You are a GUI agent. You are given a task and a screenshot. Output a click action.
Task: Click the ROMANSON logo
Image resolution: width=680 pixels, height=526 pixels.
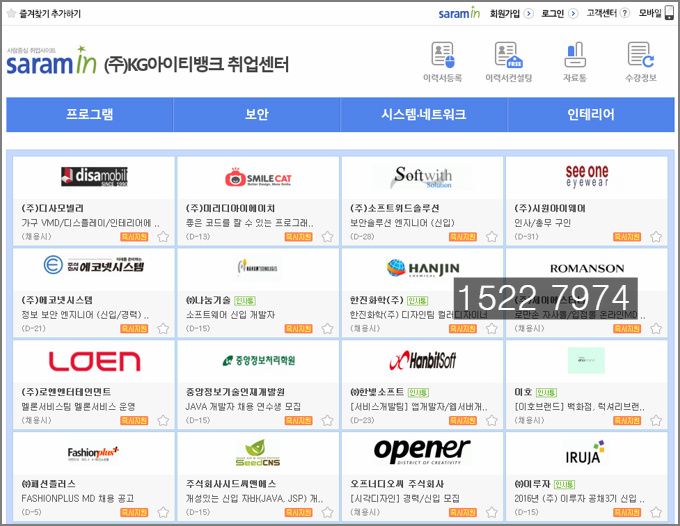pos(587,268)
